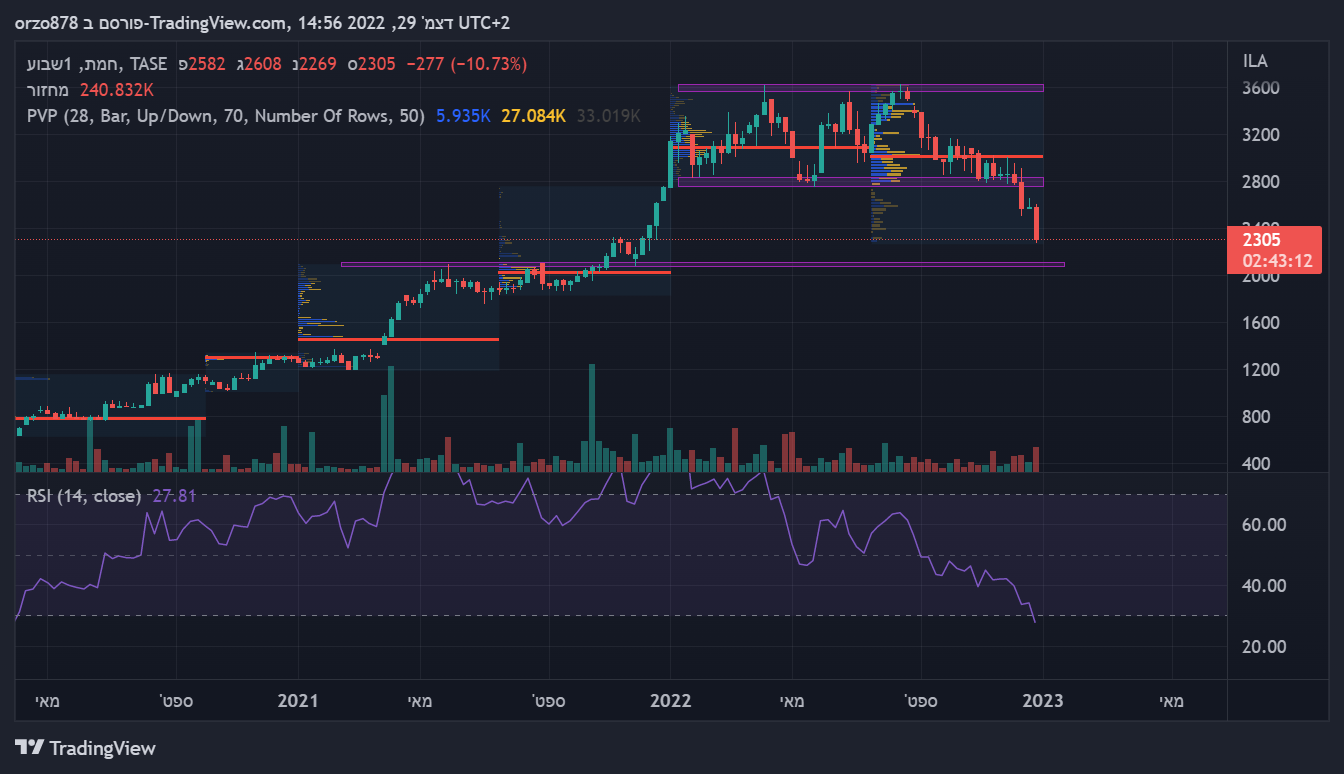Click the 2022 label on the time axis

pyautogui.click(x=670, y=701)
